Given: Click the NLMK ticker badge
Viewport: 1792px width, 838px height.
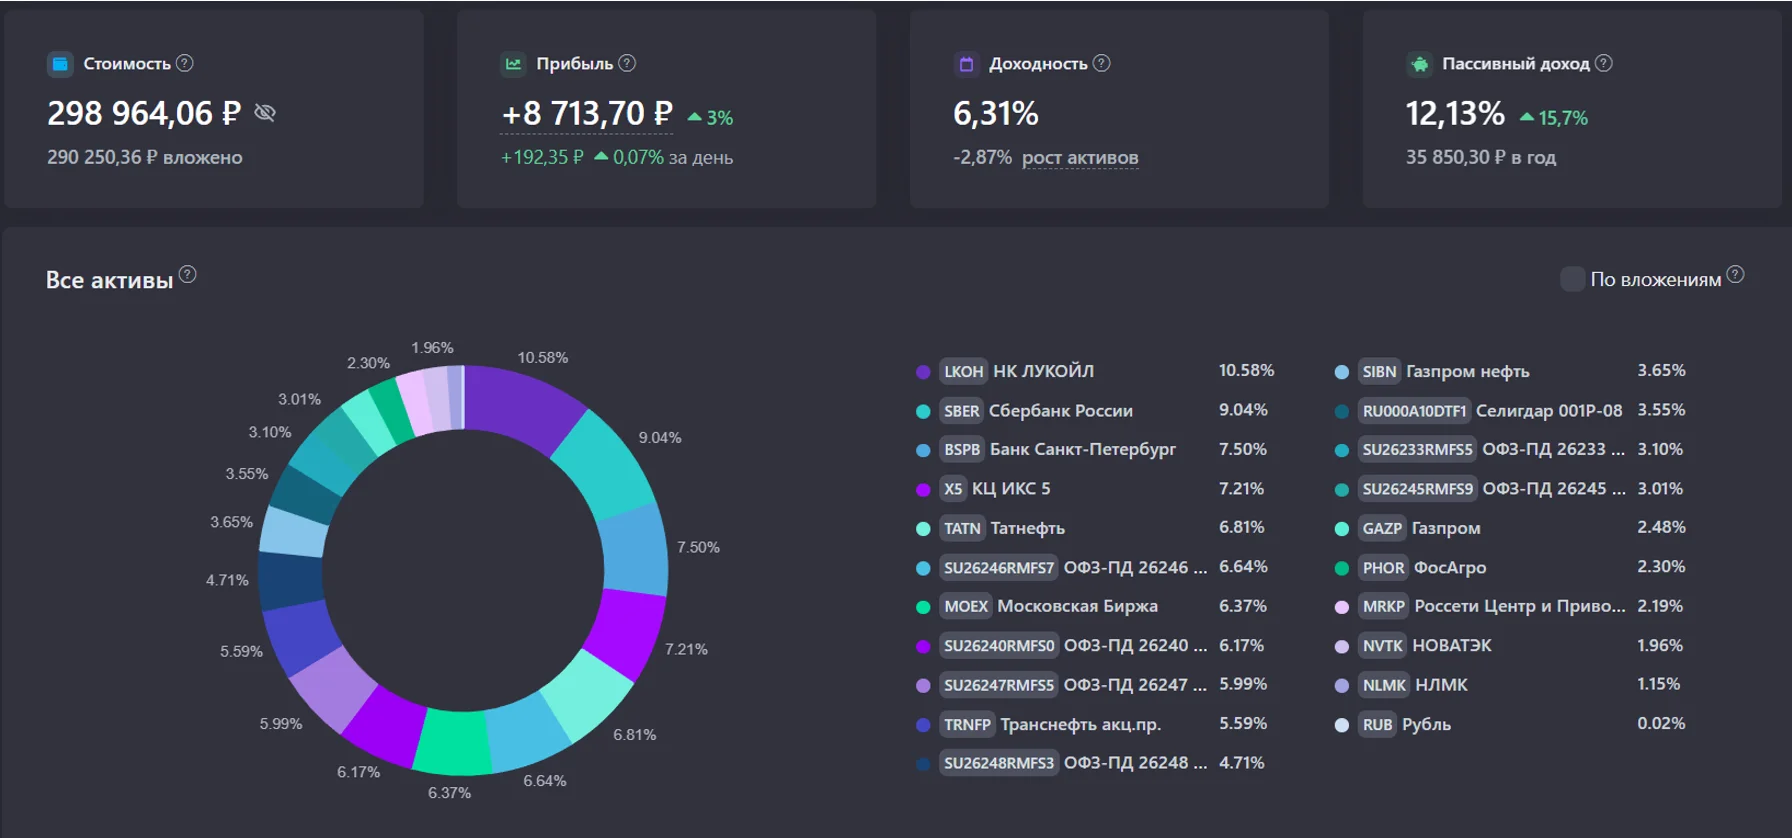Looking at the screenshot, I should coord(1384,685).
